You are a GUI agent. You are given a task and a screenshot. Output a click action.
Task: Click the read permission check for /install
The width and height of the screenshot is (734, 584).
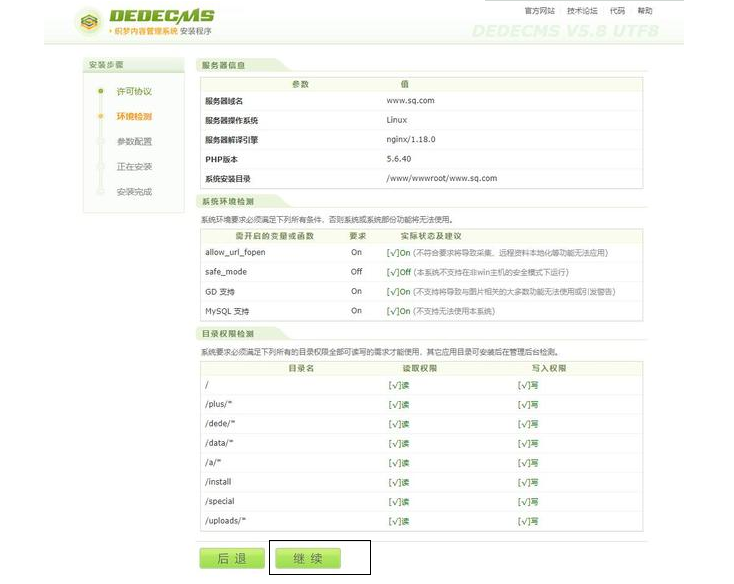click(x=399, y=482)
